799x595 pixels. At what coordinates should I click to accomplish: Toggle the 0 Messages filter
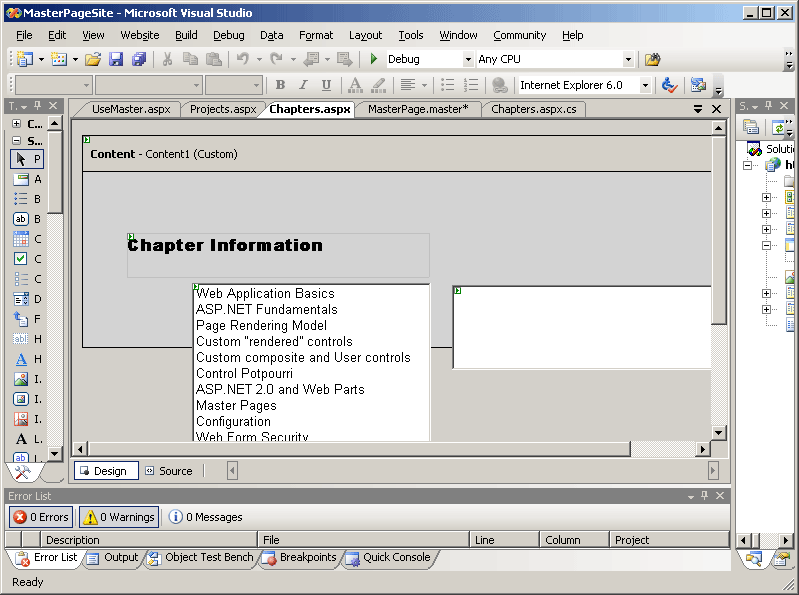(206, 517)
